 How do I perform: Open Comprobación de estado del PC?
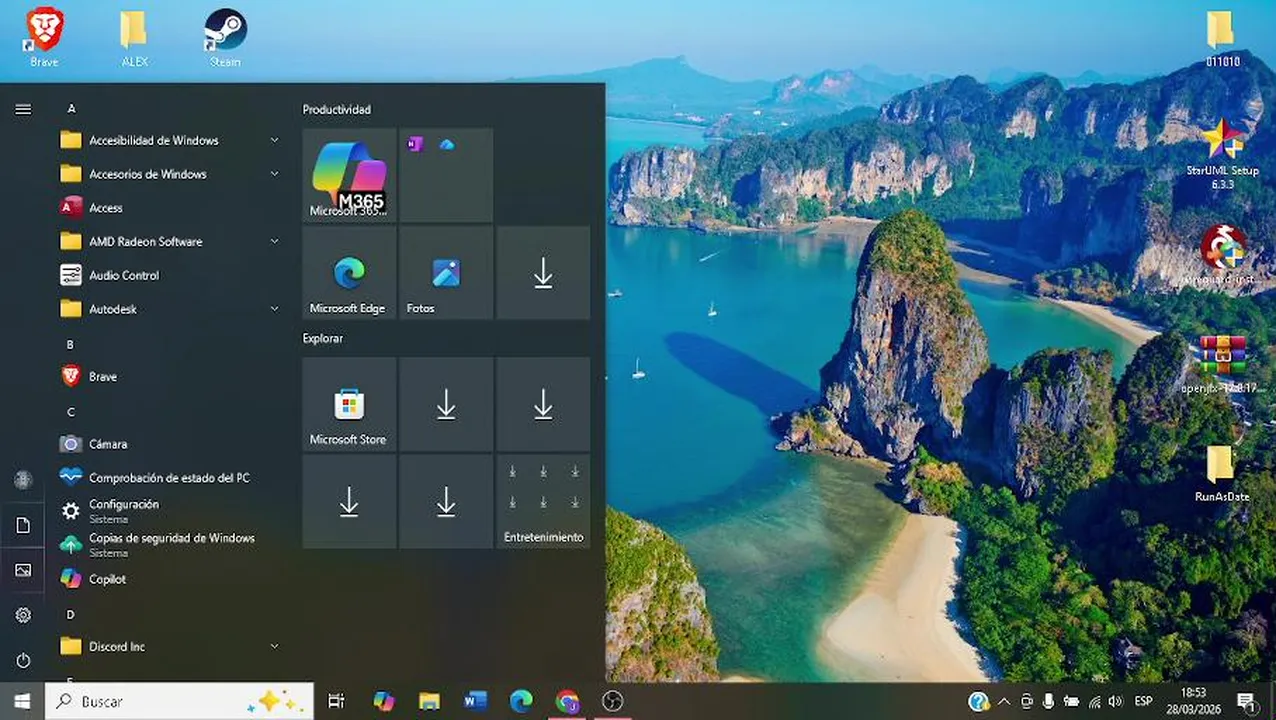click(170, 478)
